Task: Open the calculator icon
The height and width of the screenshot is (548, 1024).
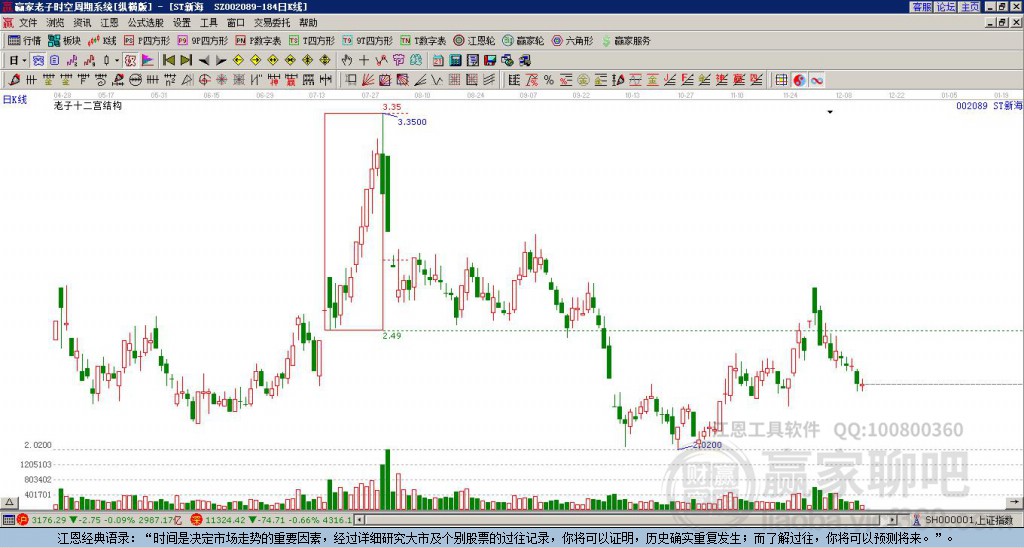Action: (x=456, y=61)
